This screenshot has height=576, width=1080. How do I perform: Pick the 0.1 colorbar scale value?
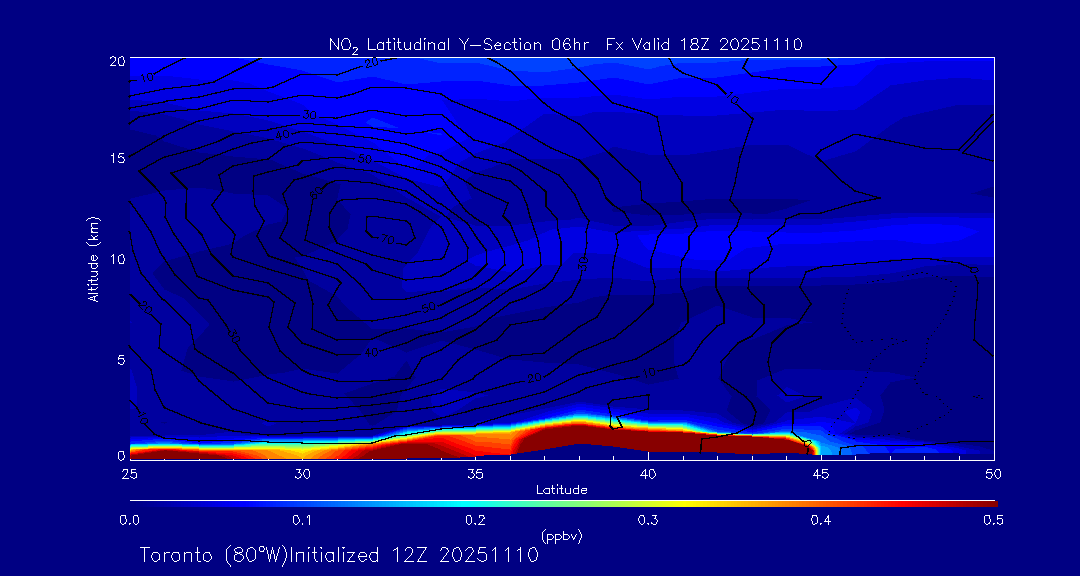(302, 521)
